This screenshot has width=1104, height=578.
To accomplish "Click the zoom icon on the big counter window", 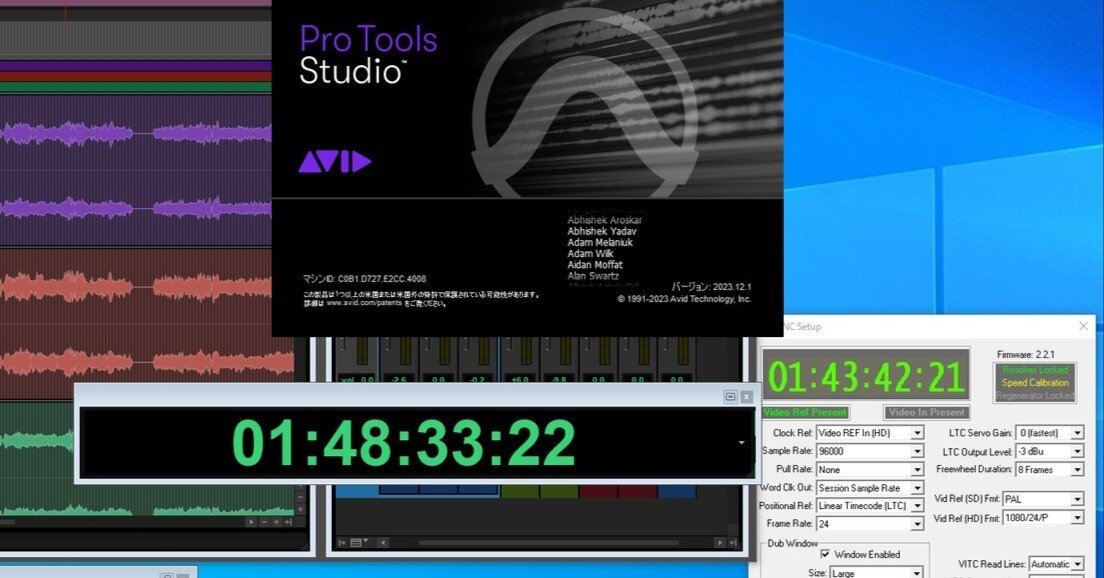I will (730, 397).
